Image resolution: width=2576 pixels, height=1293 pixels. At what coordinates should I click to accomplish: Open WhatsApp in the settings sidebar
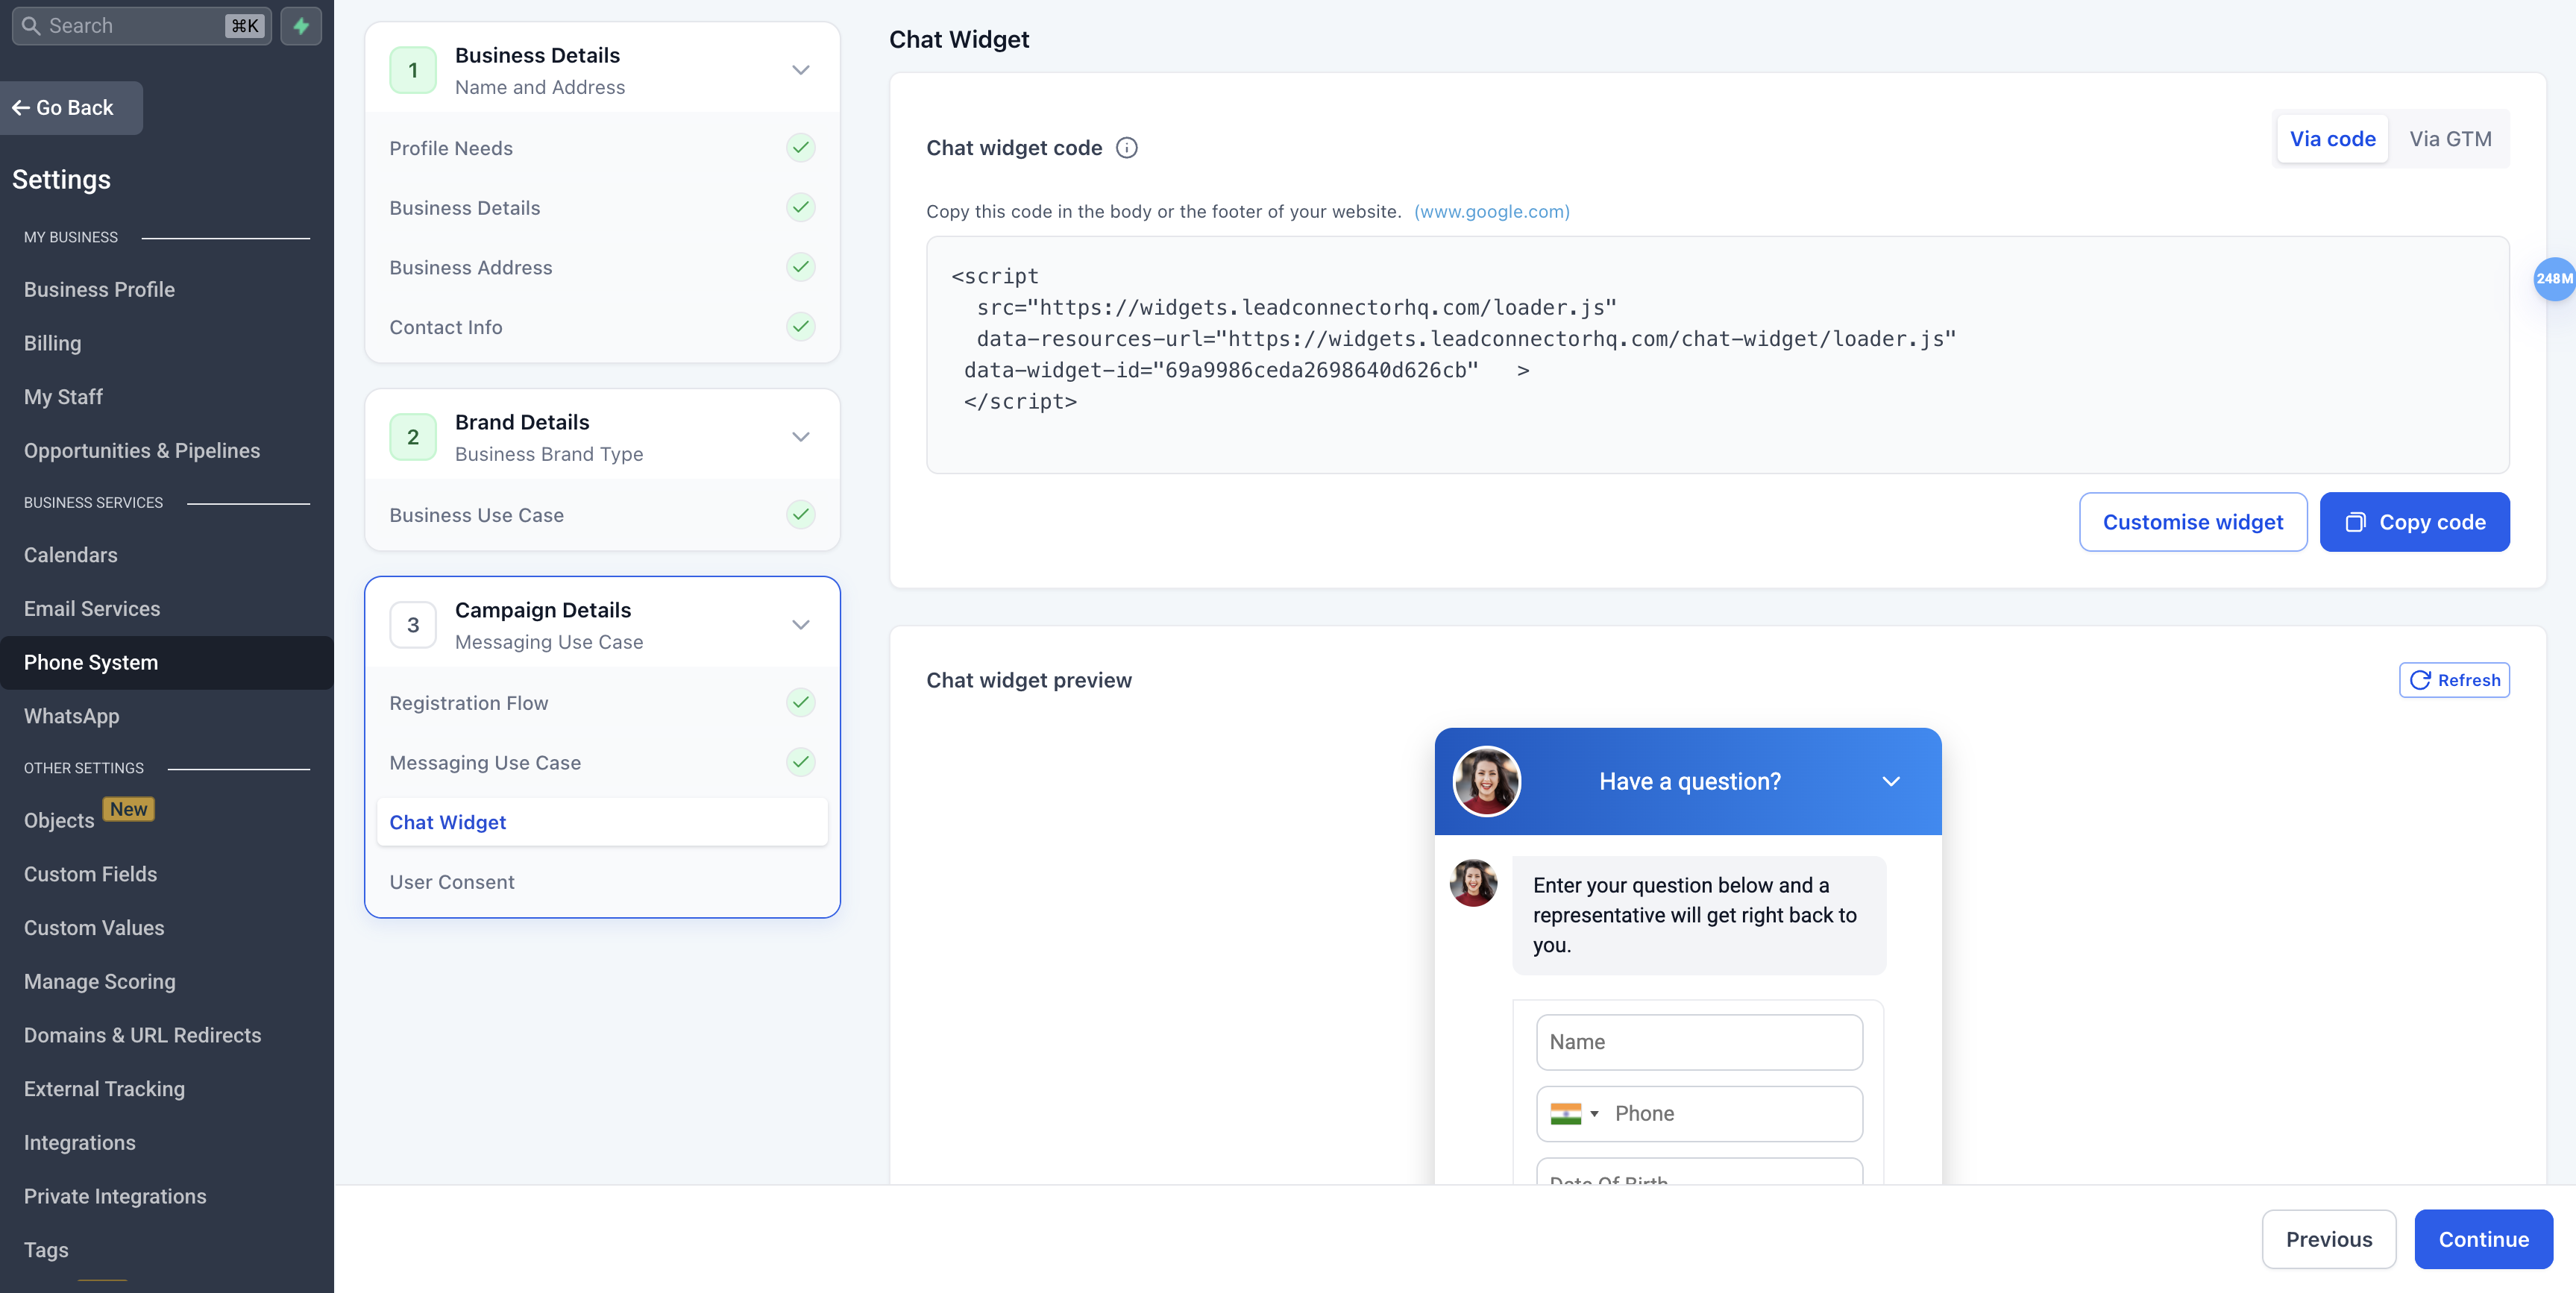72,716
